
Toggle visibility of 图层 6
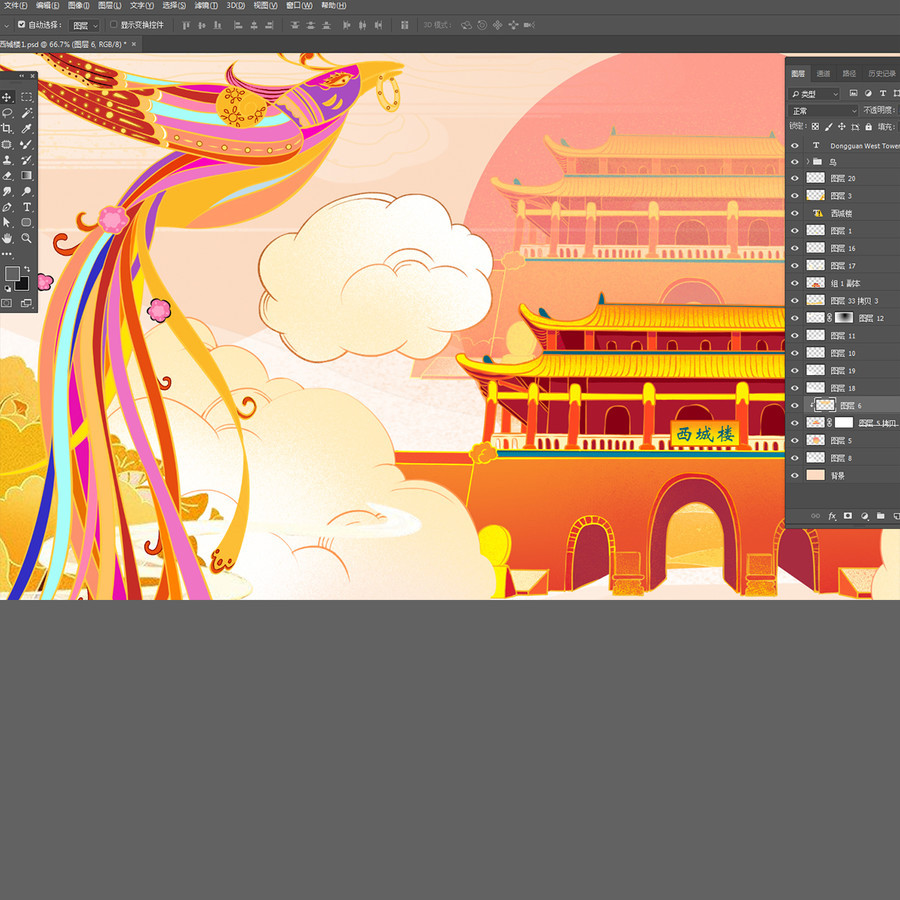[x=795, y=405]
